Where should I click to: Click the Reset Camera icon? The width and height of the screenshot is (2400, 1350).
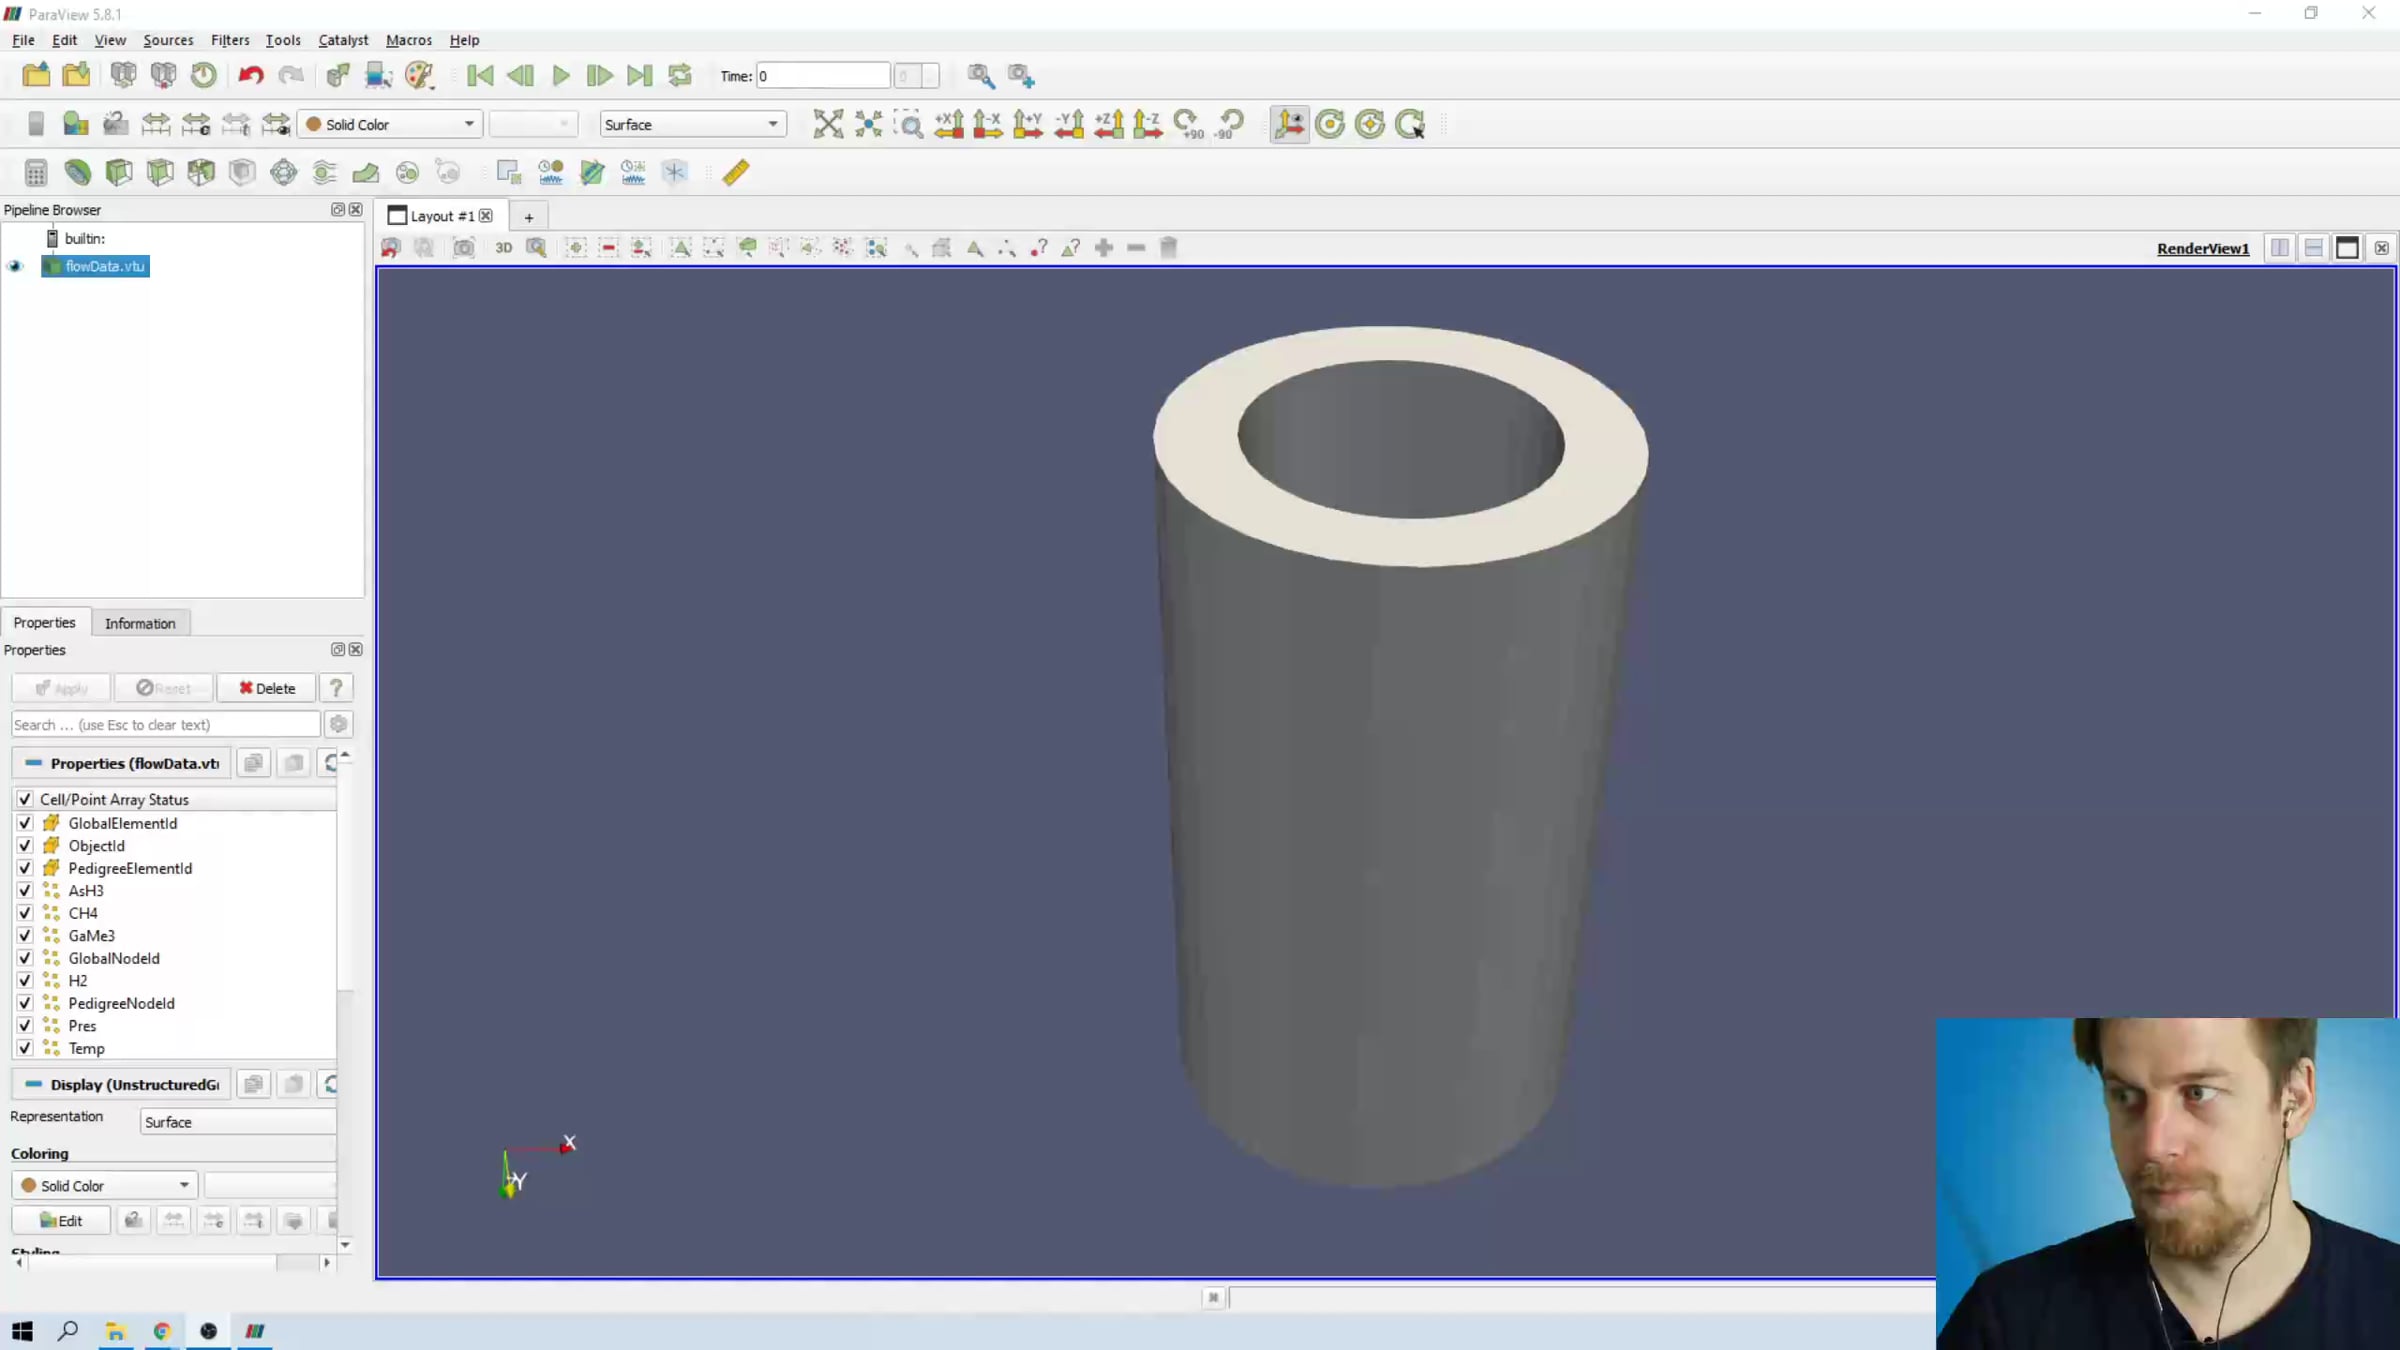828,124
